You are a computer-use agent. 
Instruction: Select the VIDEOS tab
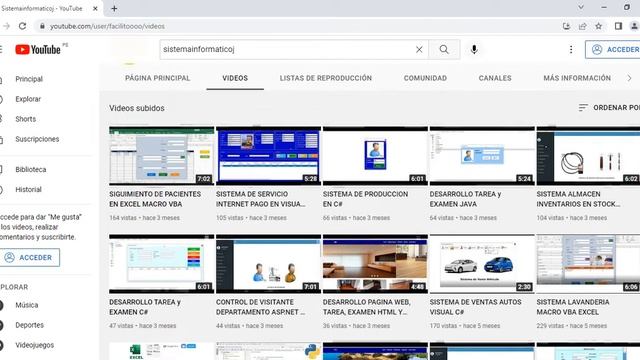235,78
